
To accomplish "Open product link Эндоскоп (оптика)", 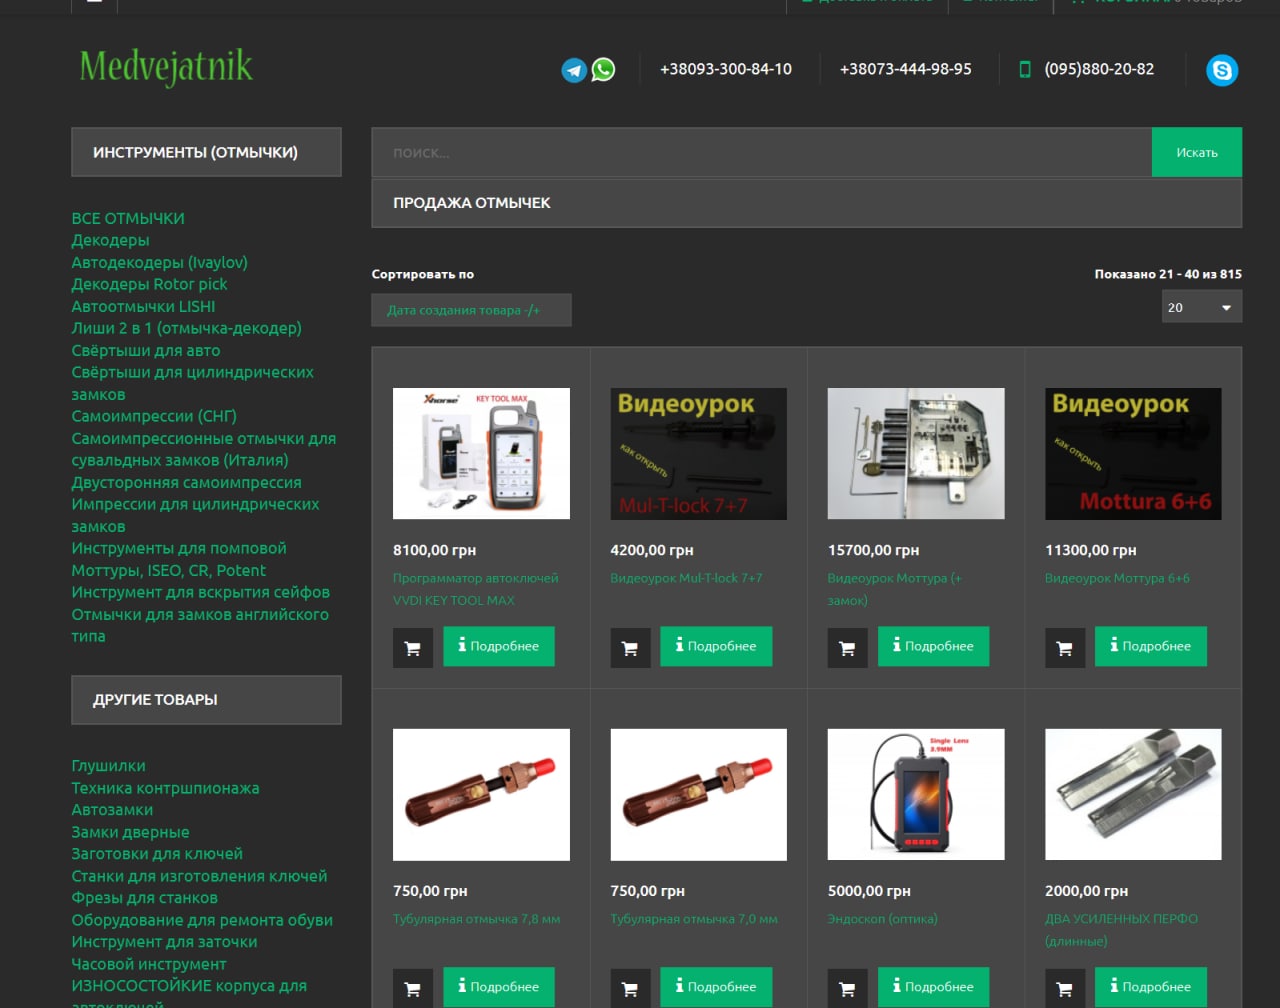I will pyautogui.click(x=882, y=919).
